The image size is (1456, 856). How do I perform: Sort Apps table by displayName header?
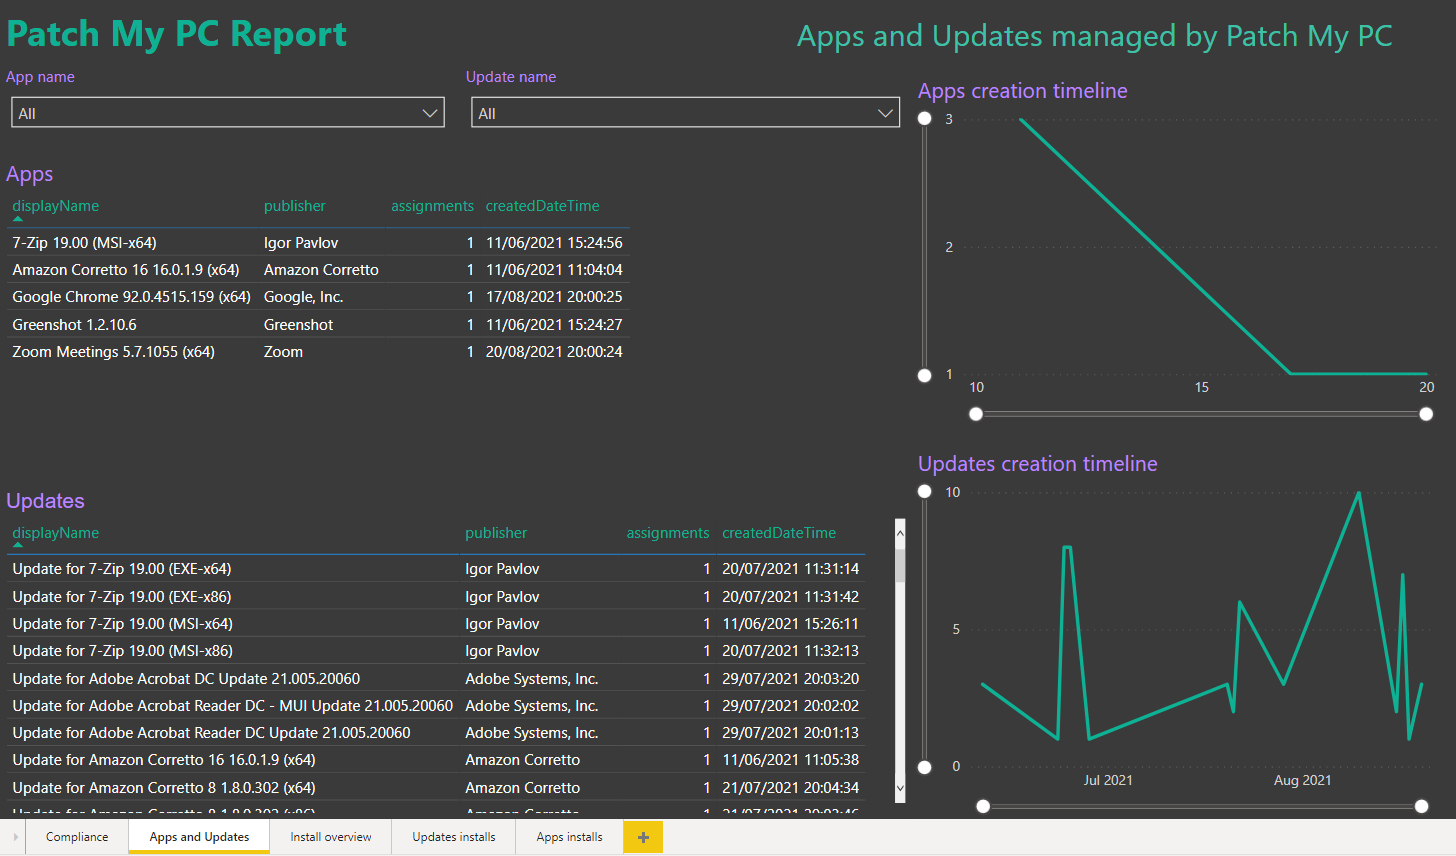pyautogui.click(x=56, y=206)
